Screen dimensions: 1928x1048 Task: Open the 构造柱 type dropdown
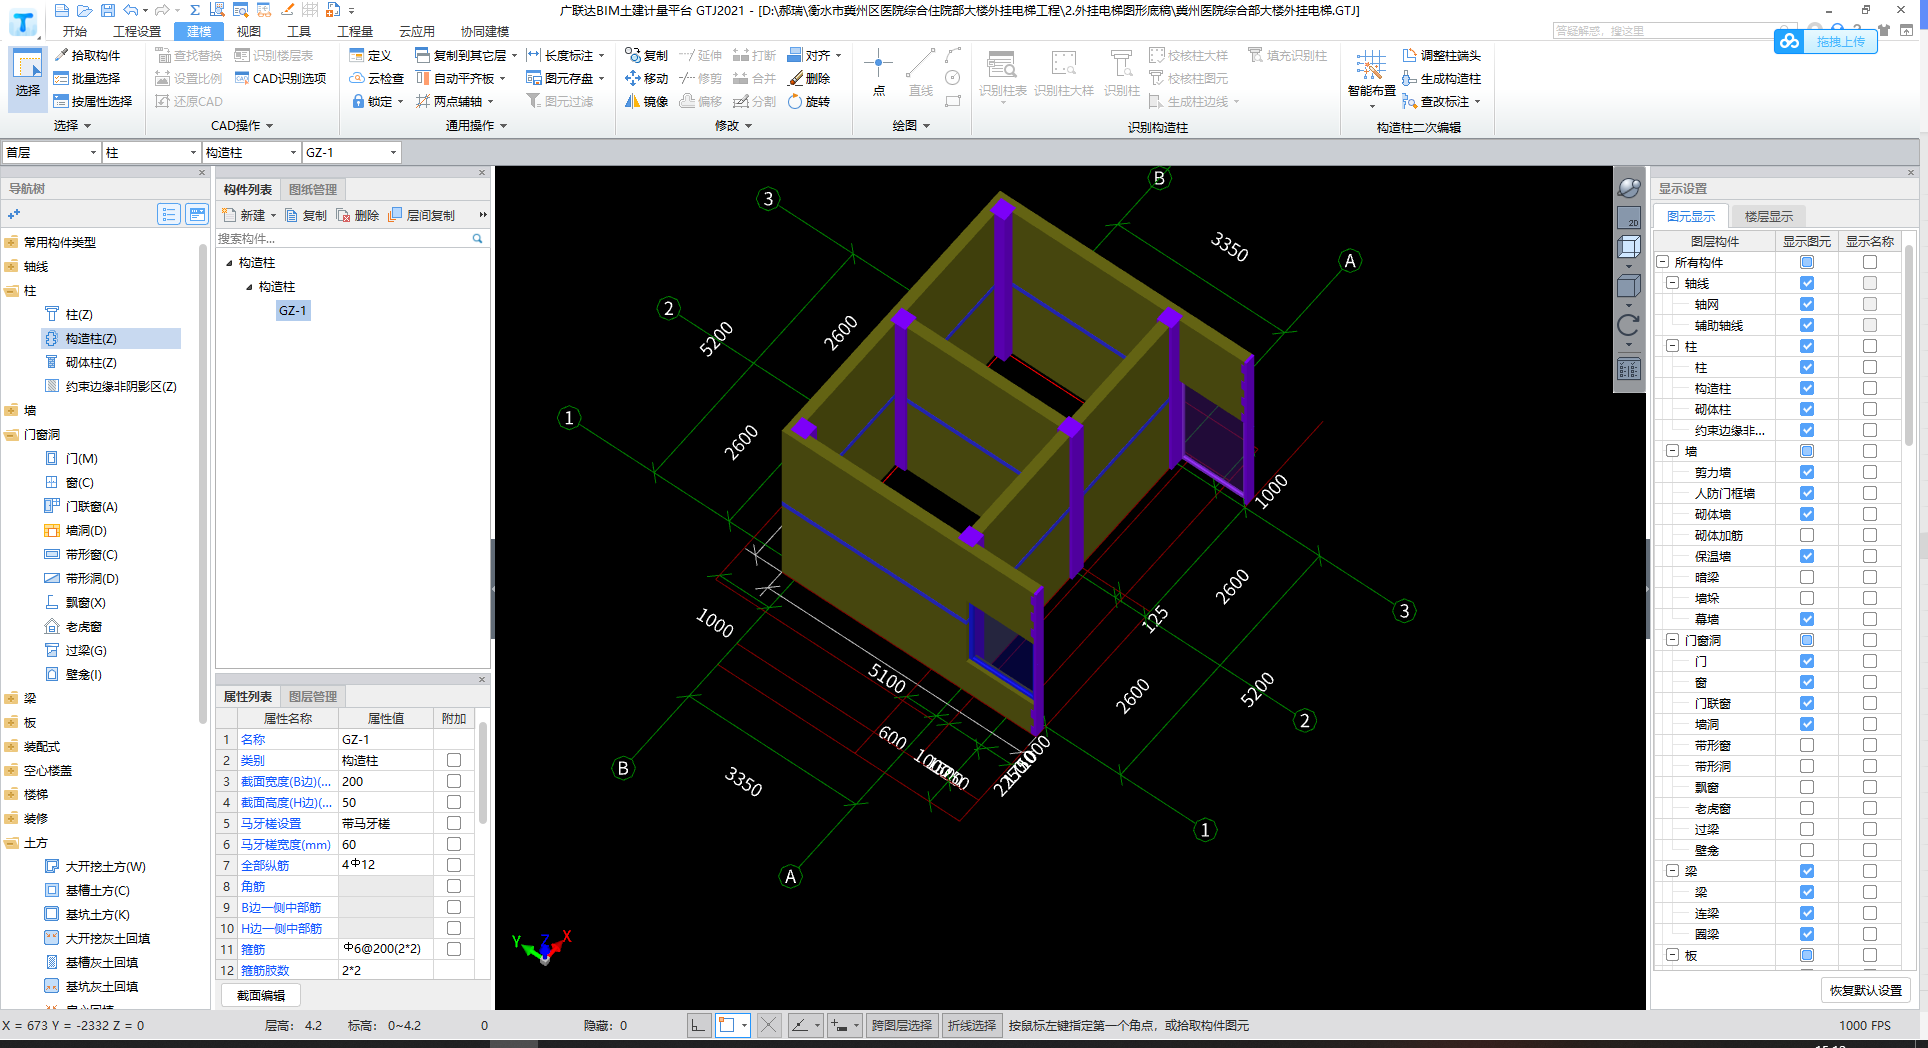251,152
